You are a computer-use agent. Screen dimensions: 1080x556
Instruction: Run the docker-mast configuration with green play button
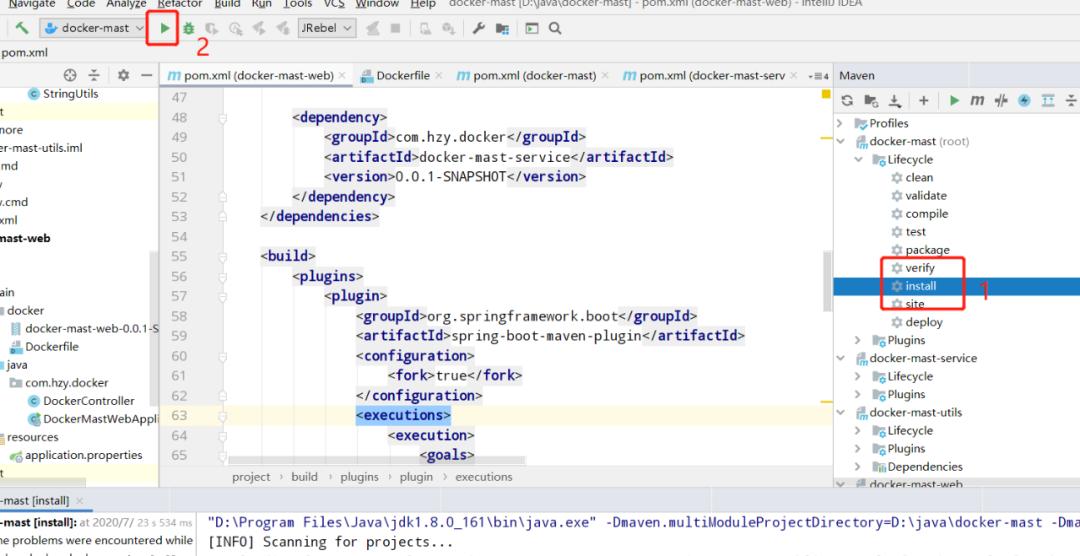pyautogui.click(x=165, y=28)
